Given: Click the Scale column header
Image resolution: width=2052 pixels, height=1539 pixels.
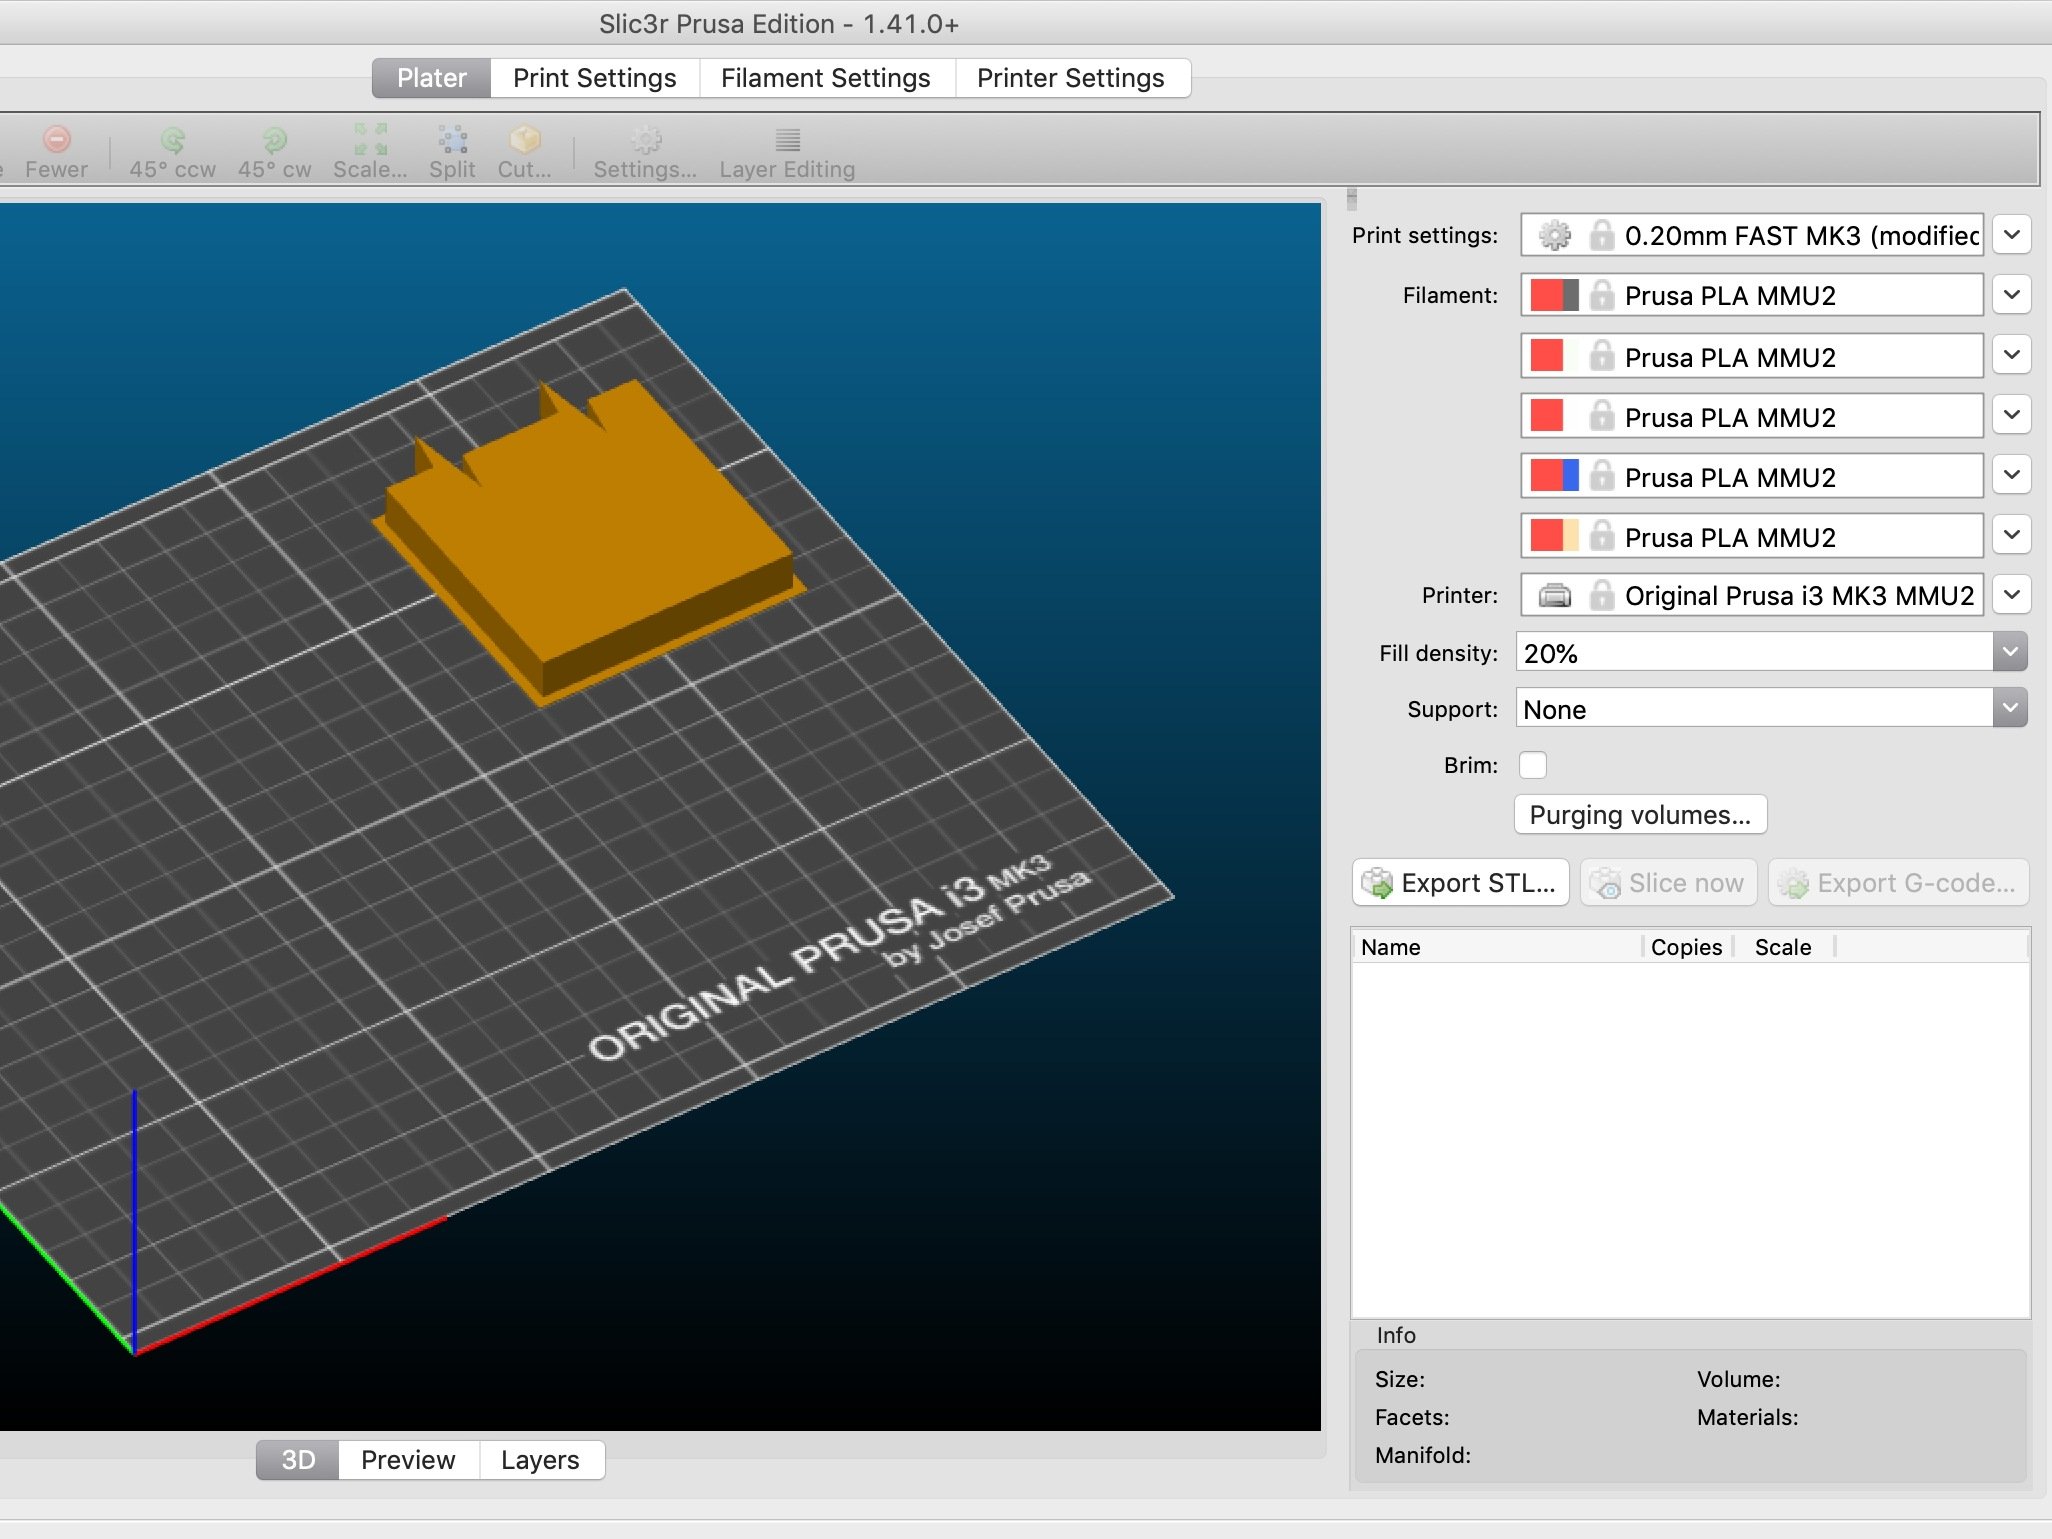Looking at the screenshot, I should pos(1784,947).
